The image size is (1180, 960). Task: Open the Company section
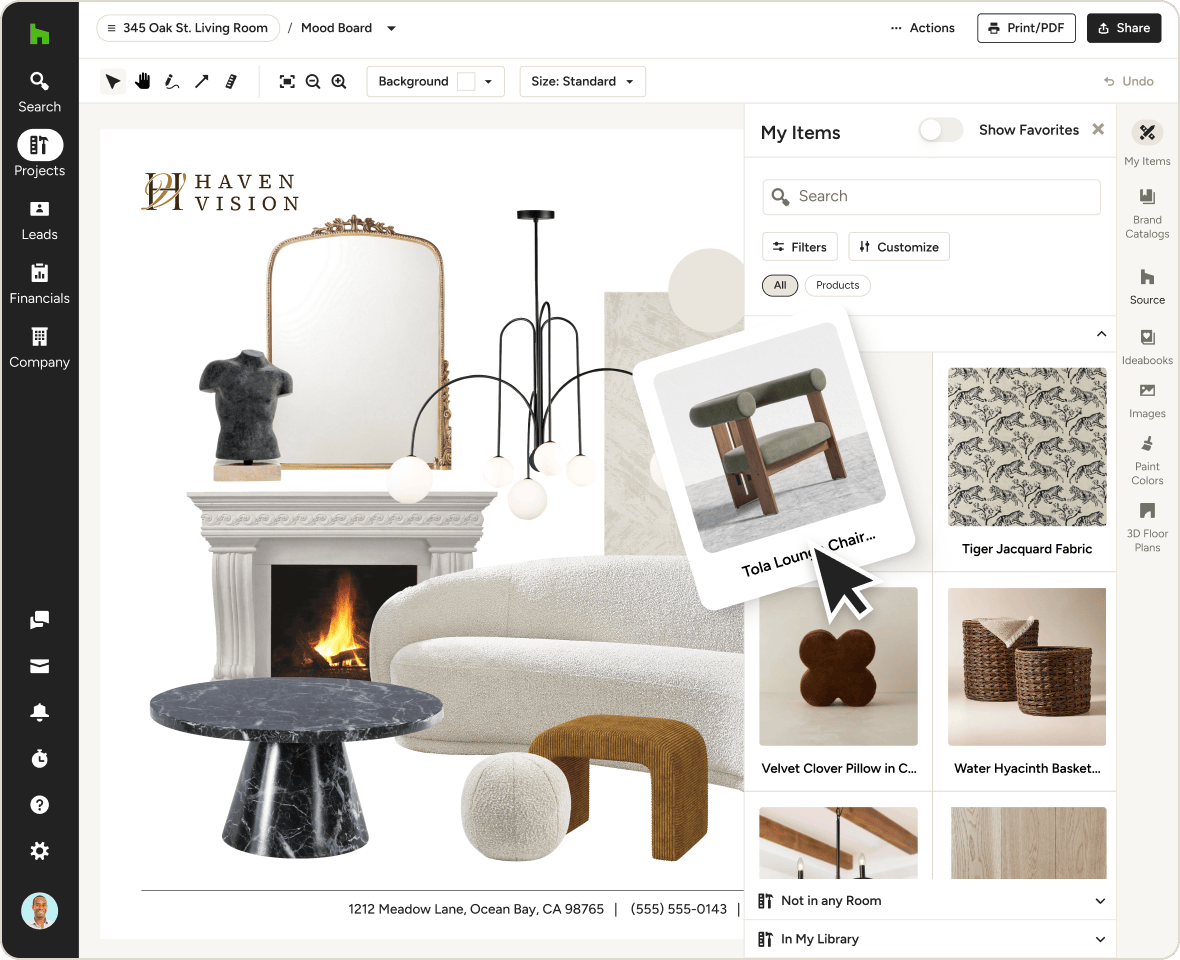[x=39, y=348]
